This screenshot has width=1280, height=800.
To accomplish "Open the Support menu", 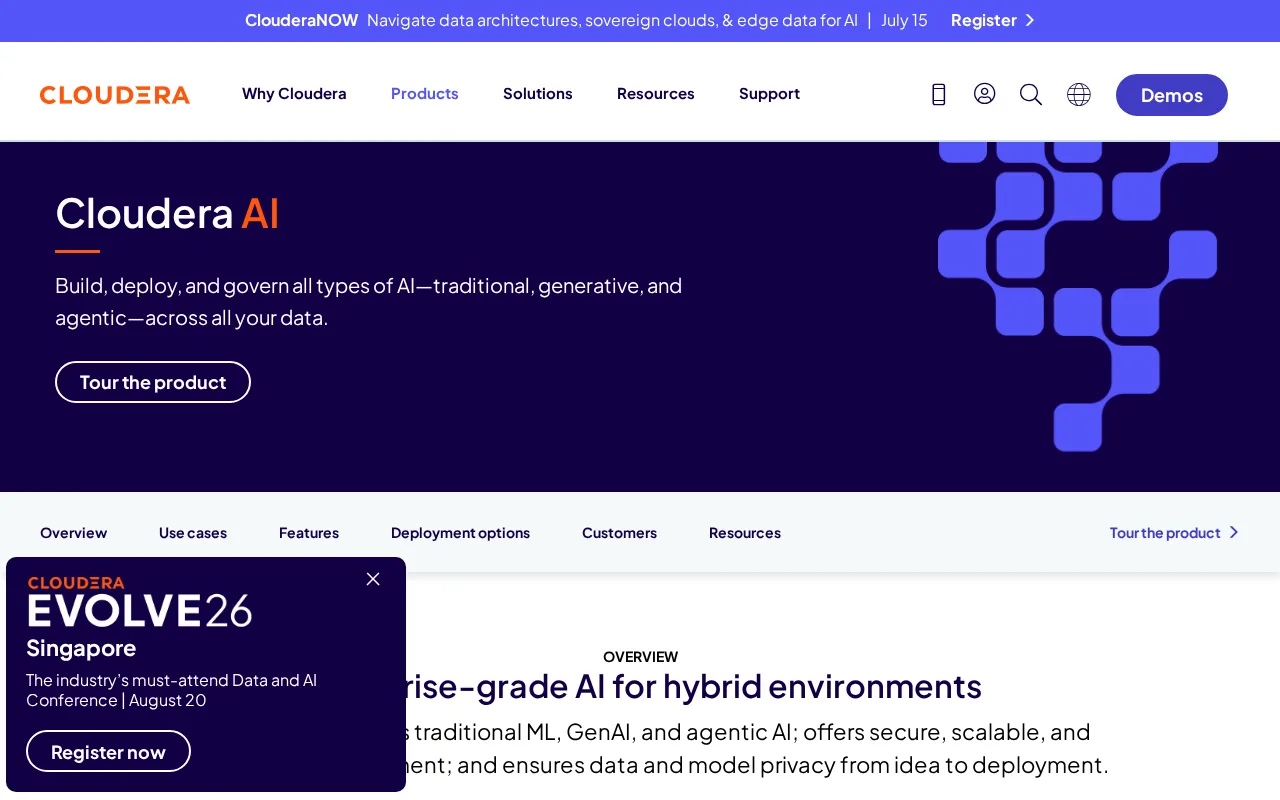I will click(769, 93).
